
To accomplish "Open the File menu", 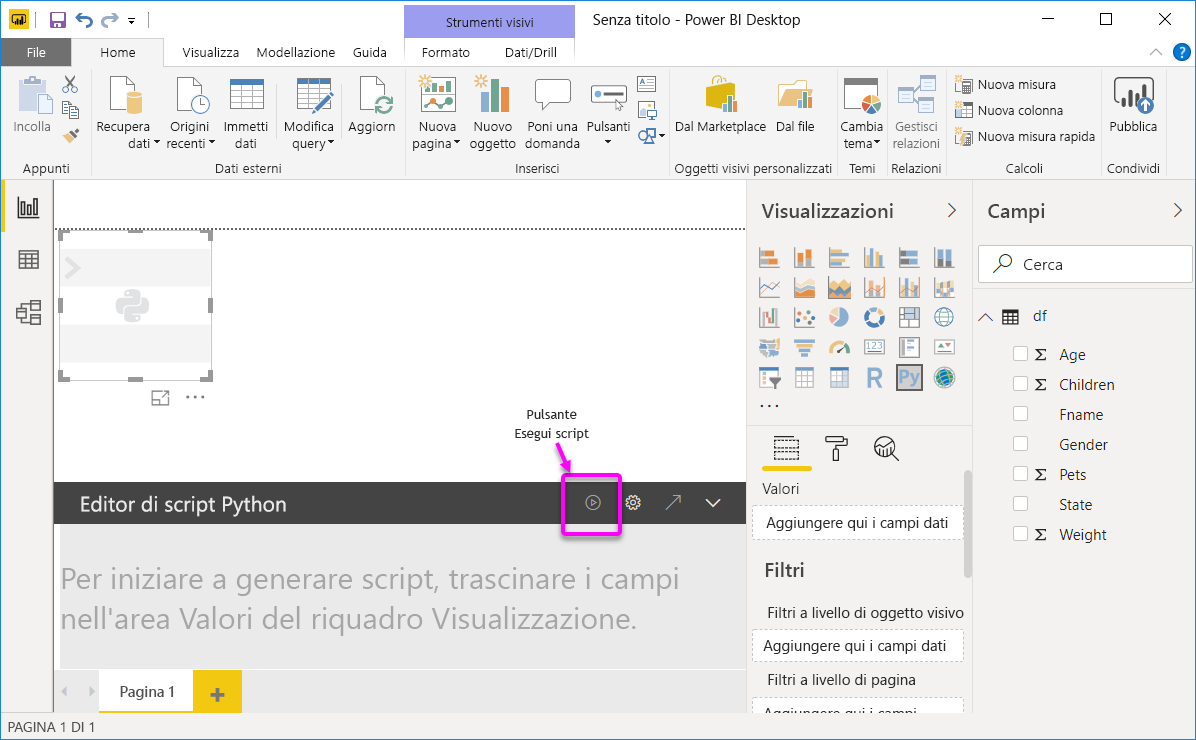I will point(36,52).
